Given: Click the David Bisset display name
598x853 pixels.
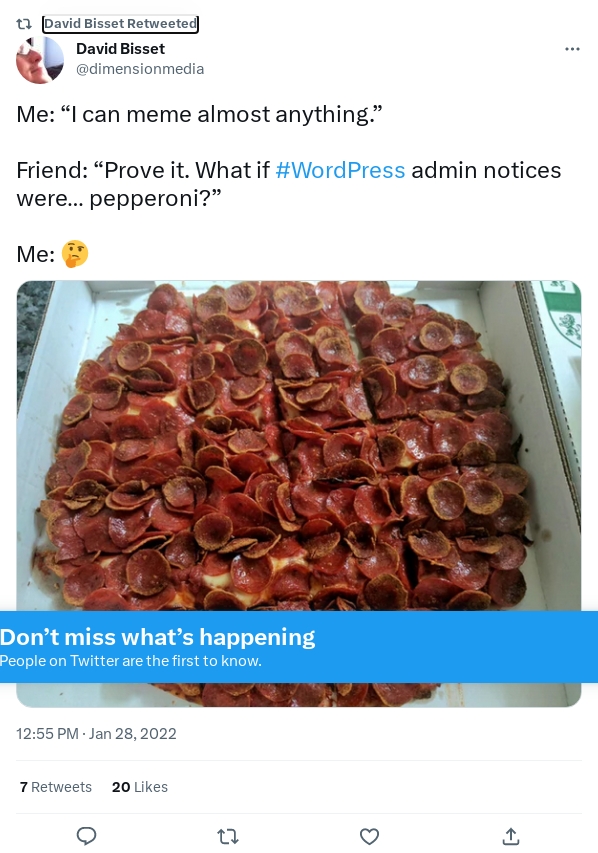Looking at the screenshot, I should click(x=120, y=49).
